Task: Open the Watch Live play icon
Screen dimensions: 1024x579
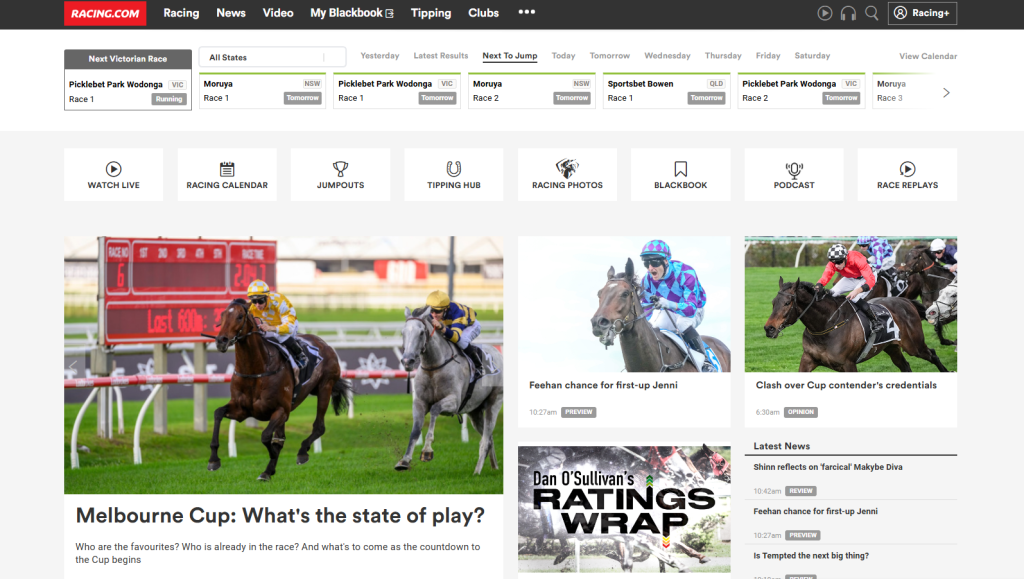Action: click(x=113, y=170)
